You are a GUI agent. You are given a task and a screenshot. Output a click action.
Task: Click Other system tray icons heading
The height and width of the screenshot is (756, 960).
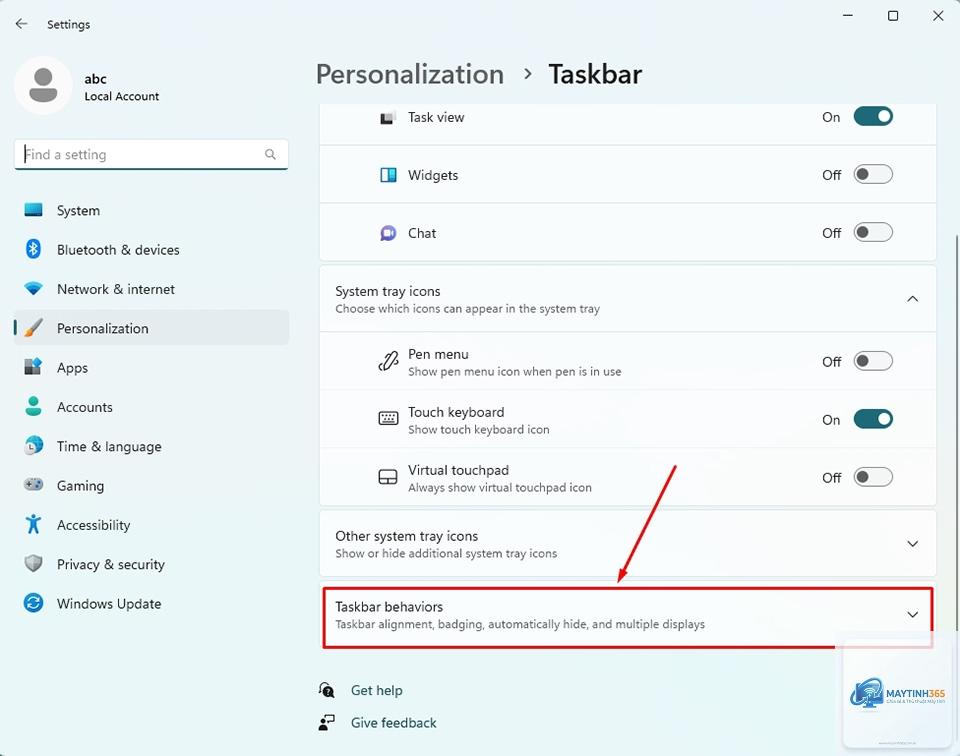click(x=407, y=536)
